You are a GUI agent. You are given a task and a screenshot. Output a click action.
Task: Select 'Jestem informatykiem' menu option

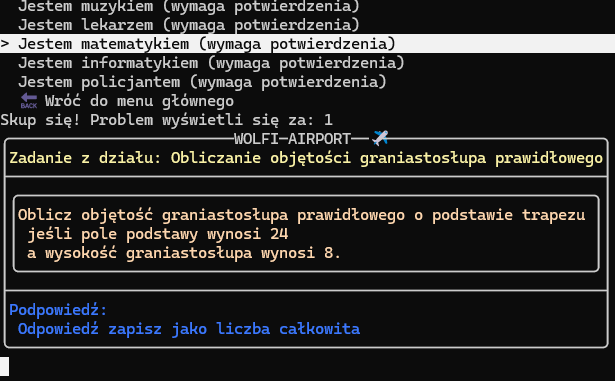[211, 63]
